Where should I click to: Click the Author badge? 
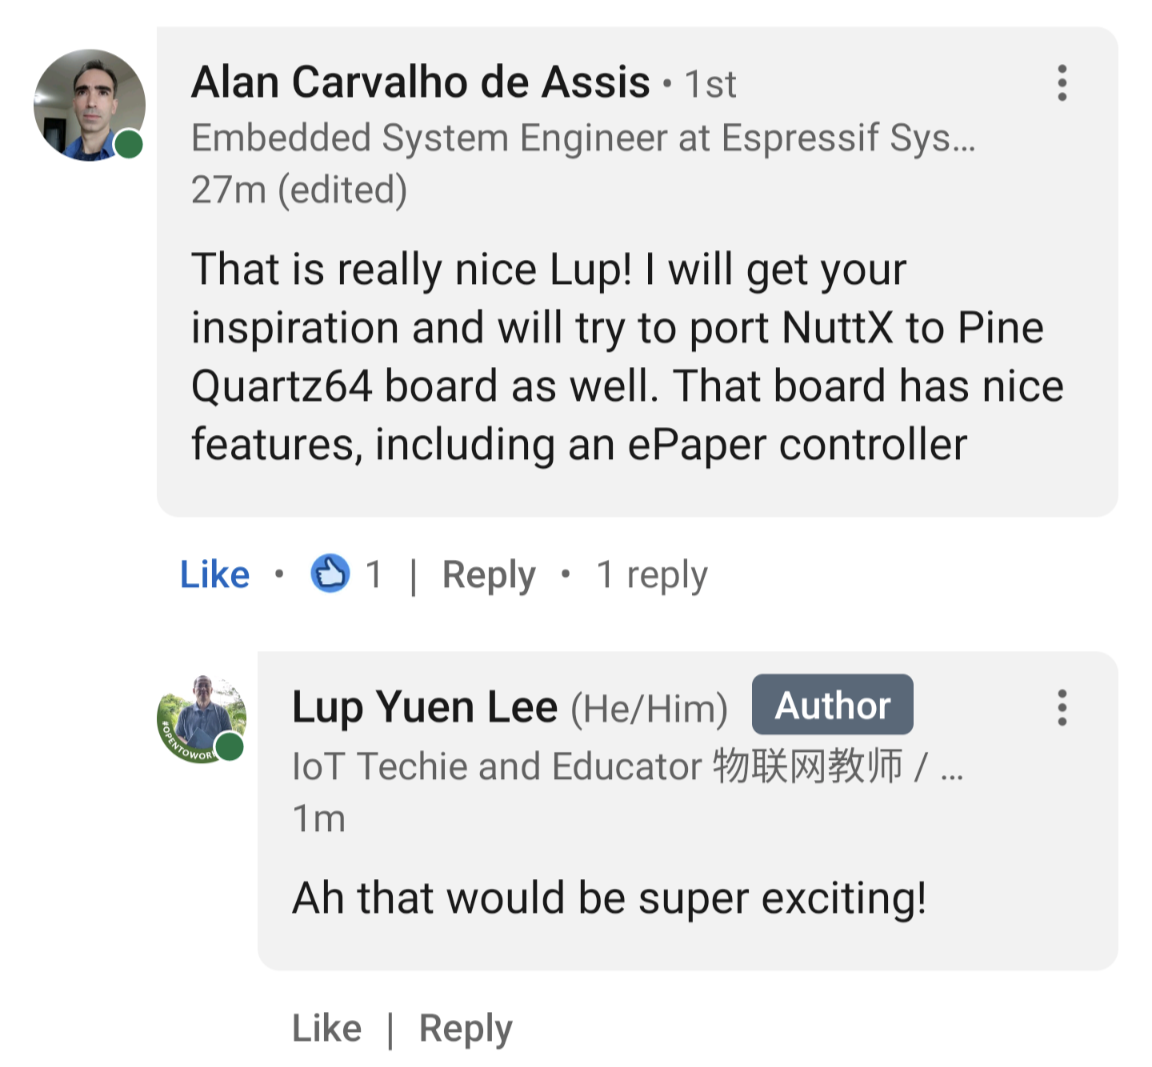(832, 705)
